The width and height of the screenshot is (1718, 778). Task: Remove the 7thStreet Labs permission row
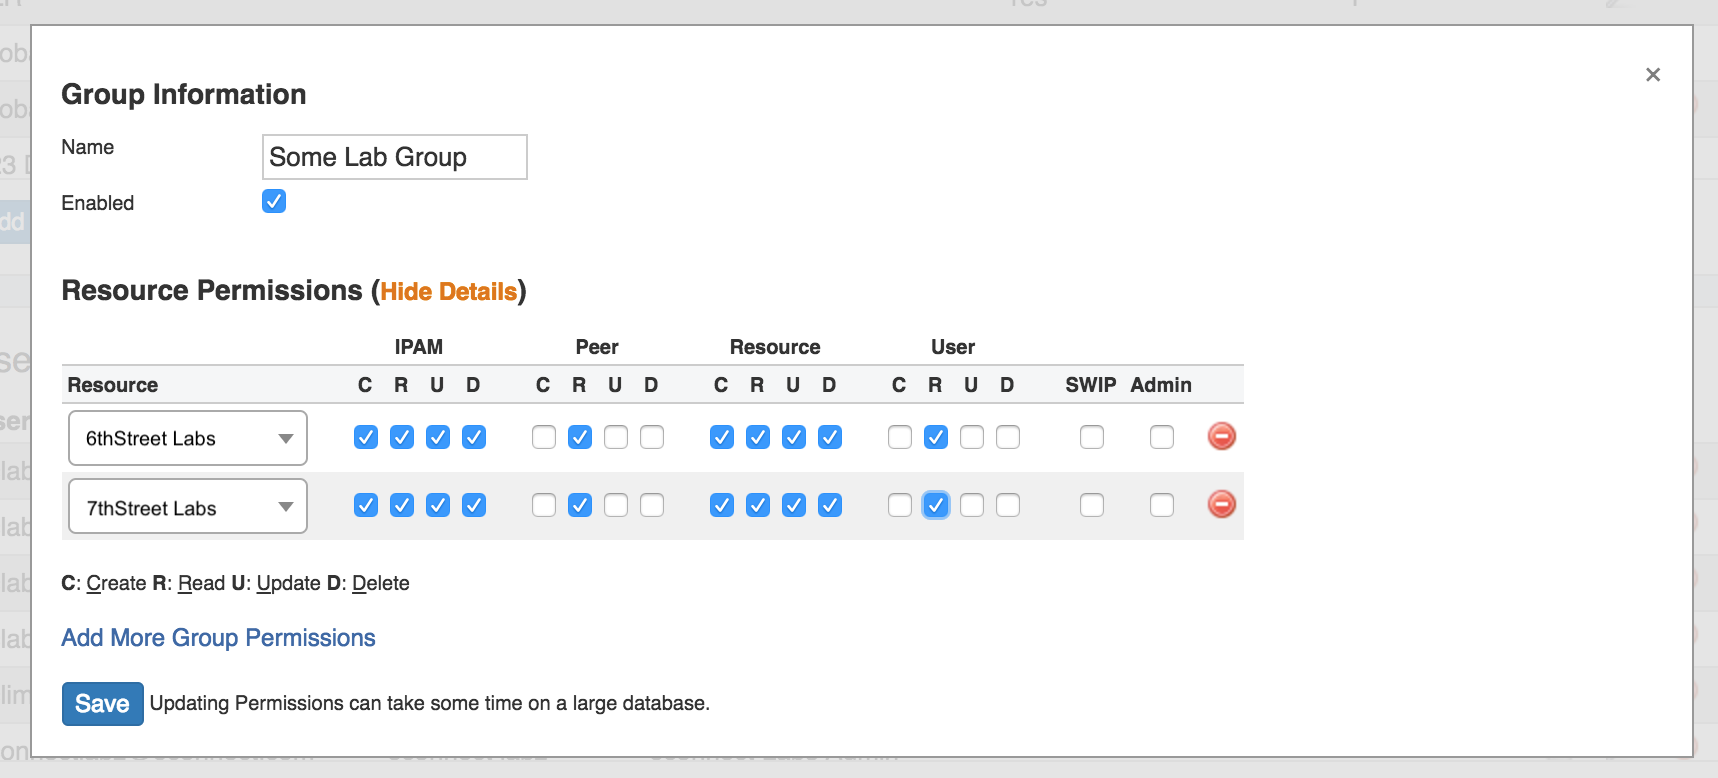[1221, 504]
